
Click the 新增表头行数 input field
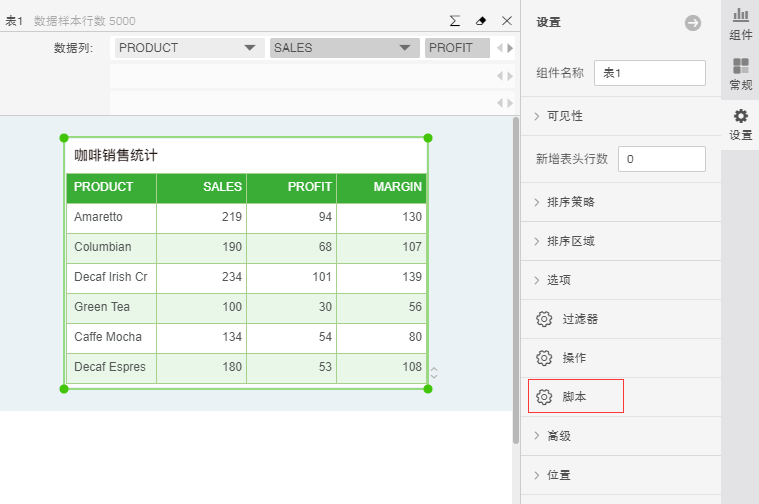(x=661, y=159)
